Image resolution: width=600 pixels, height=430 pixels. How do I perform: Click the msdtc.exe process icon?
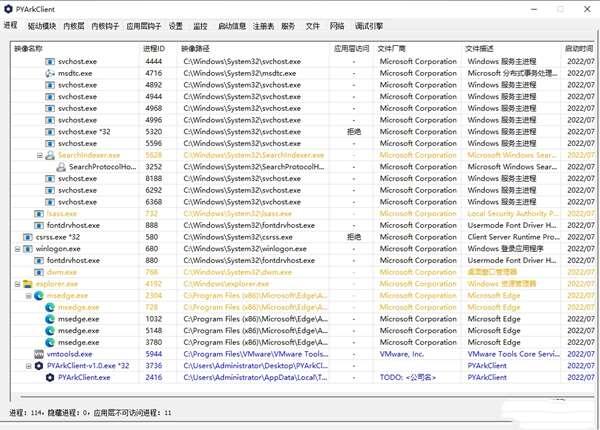pos(50,73)
